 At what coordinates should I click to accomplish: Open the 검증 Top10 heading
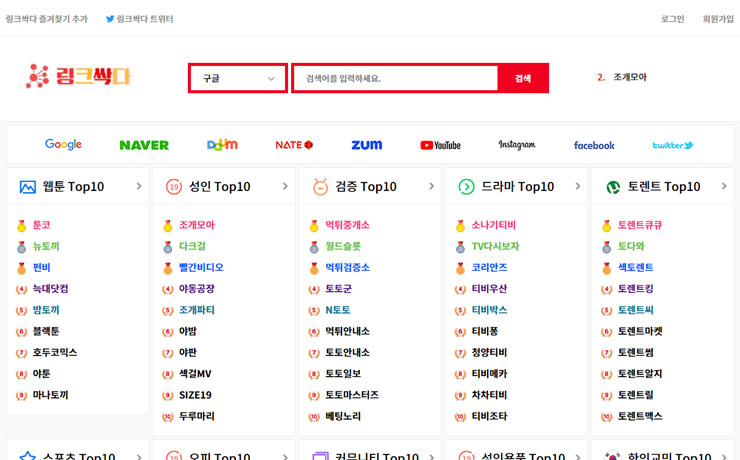coord(366,187)
